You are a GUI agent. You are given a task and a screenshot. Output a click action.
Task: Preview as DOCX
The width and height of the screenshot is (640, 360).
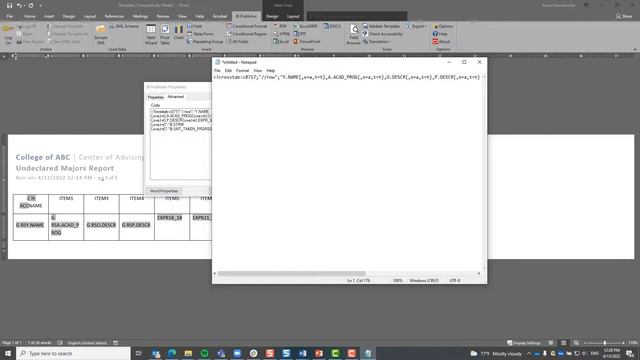(332, 26)
